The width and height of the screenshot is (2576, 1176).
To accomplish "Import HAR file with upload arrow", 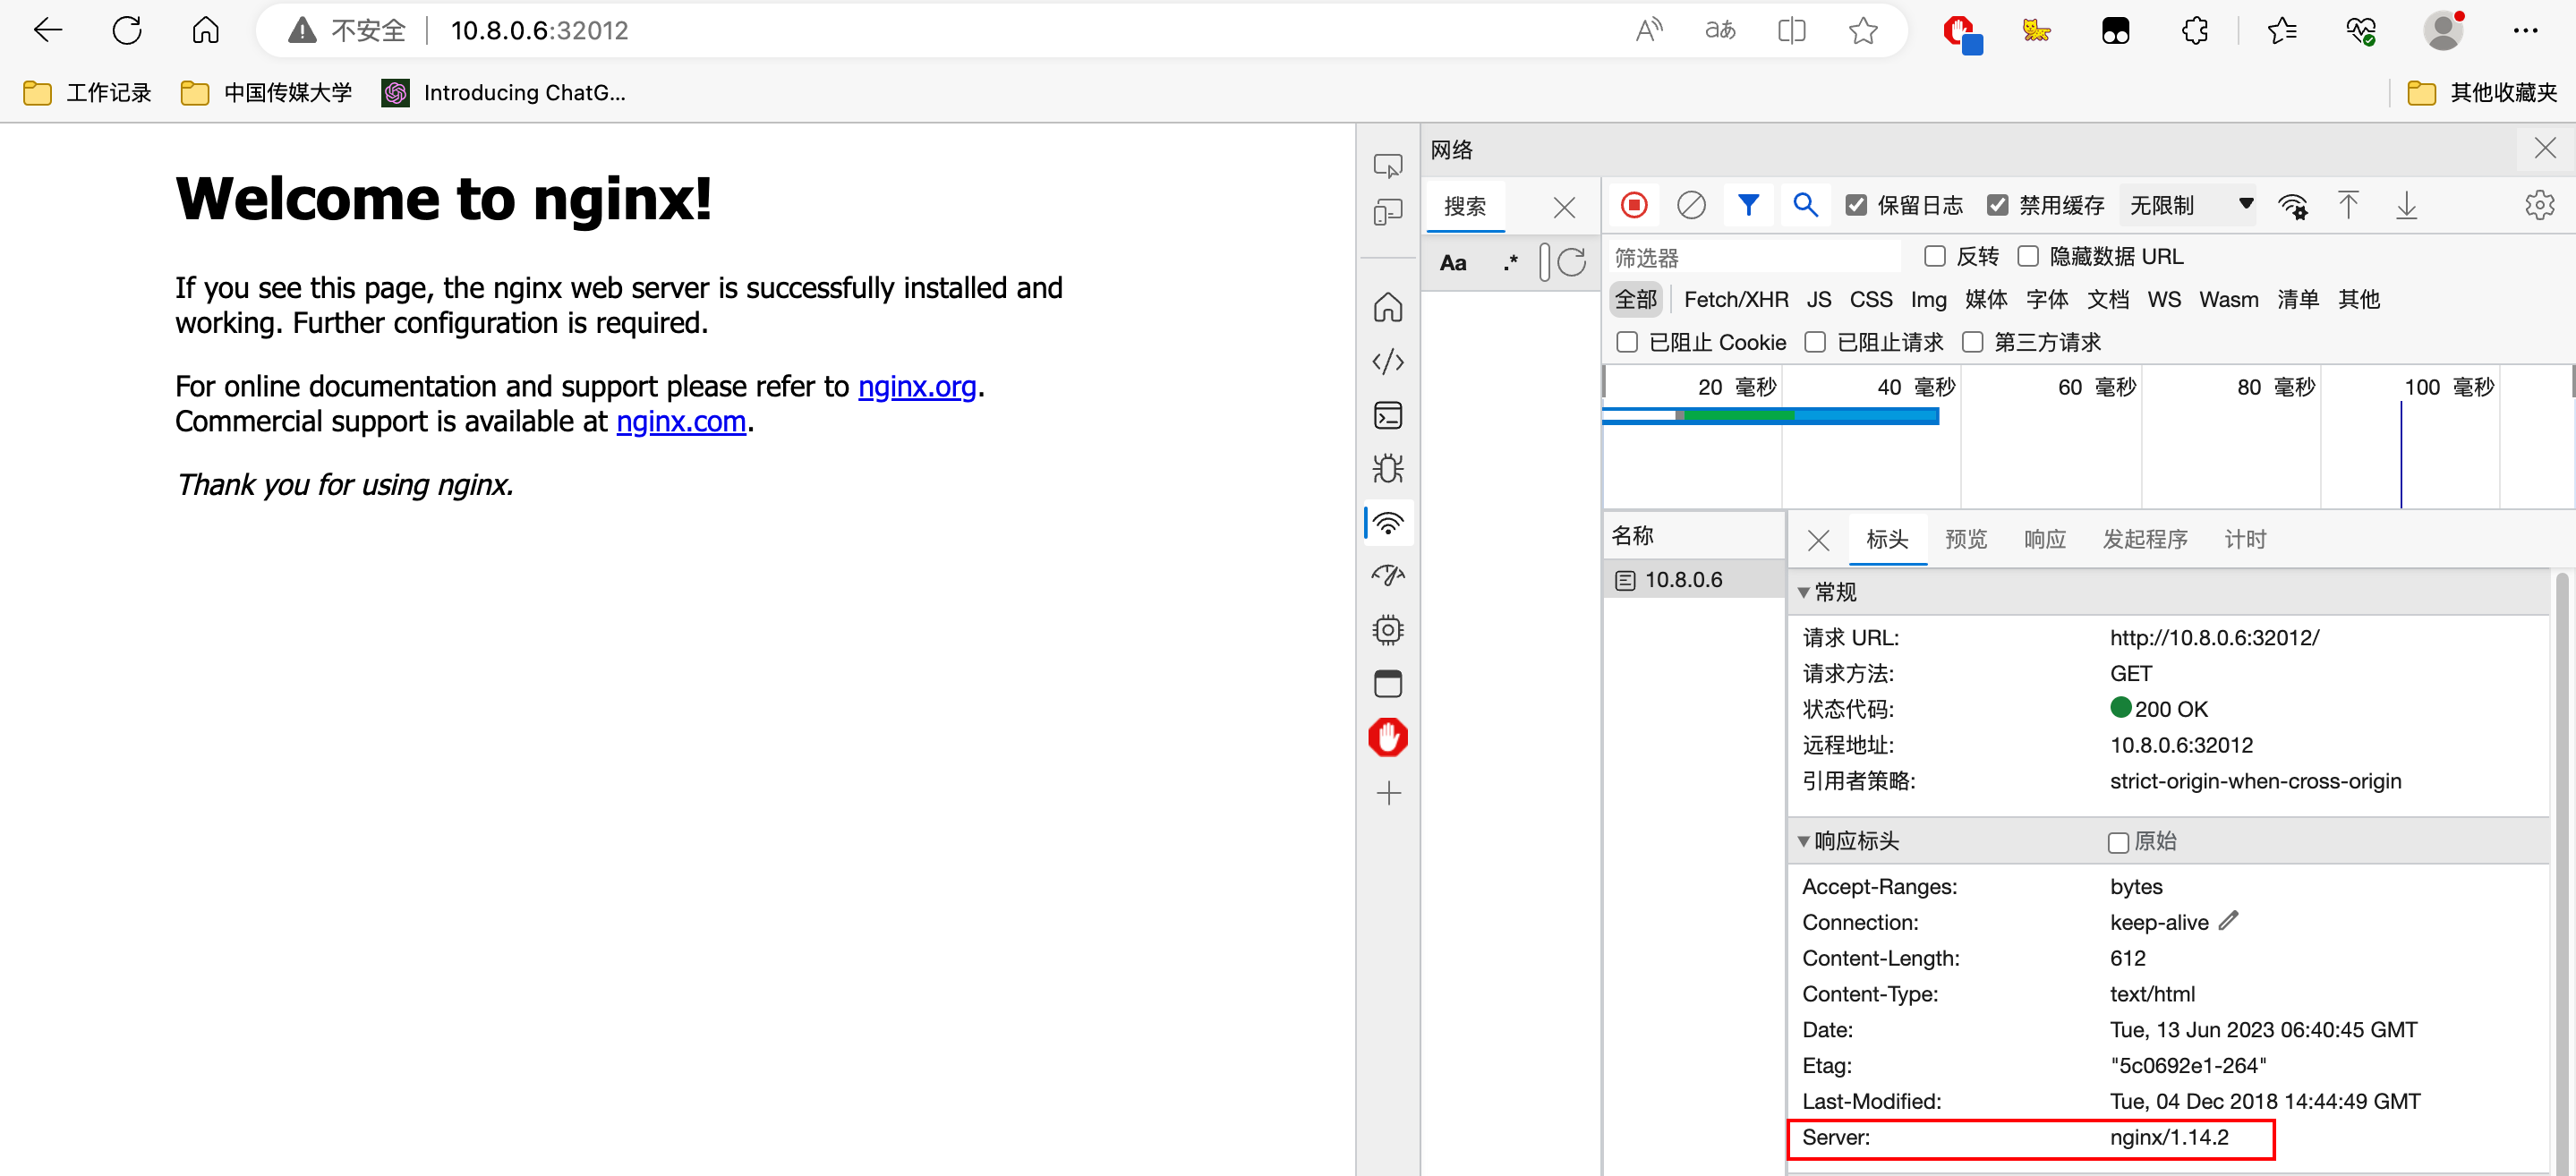I will [x=2348, y=205].
